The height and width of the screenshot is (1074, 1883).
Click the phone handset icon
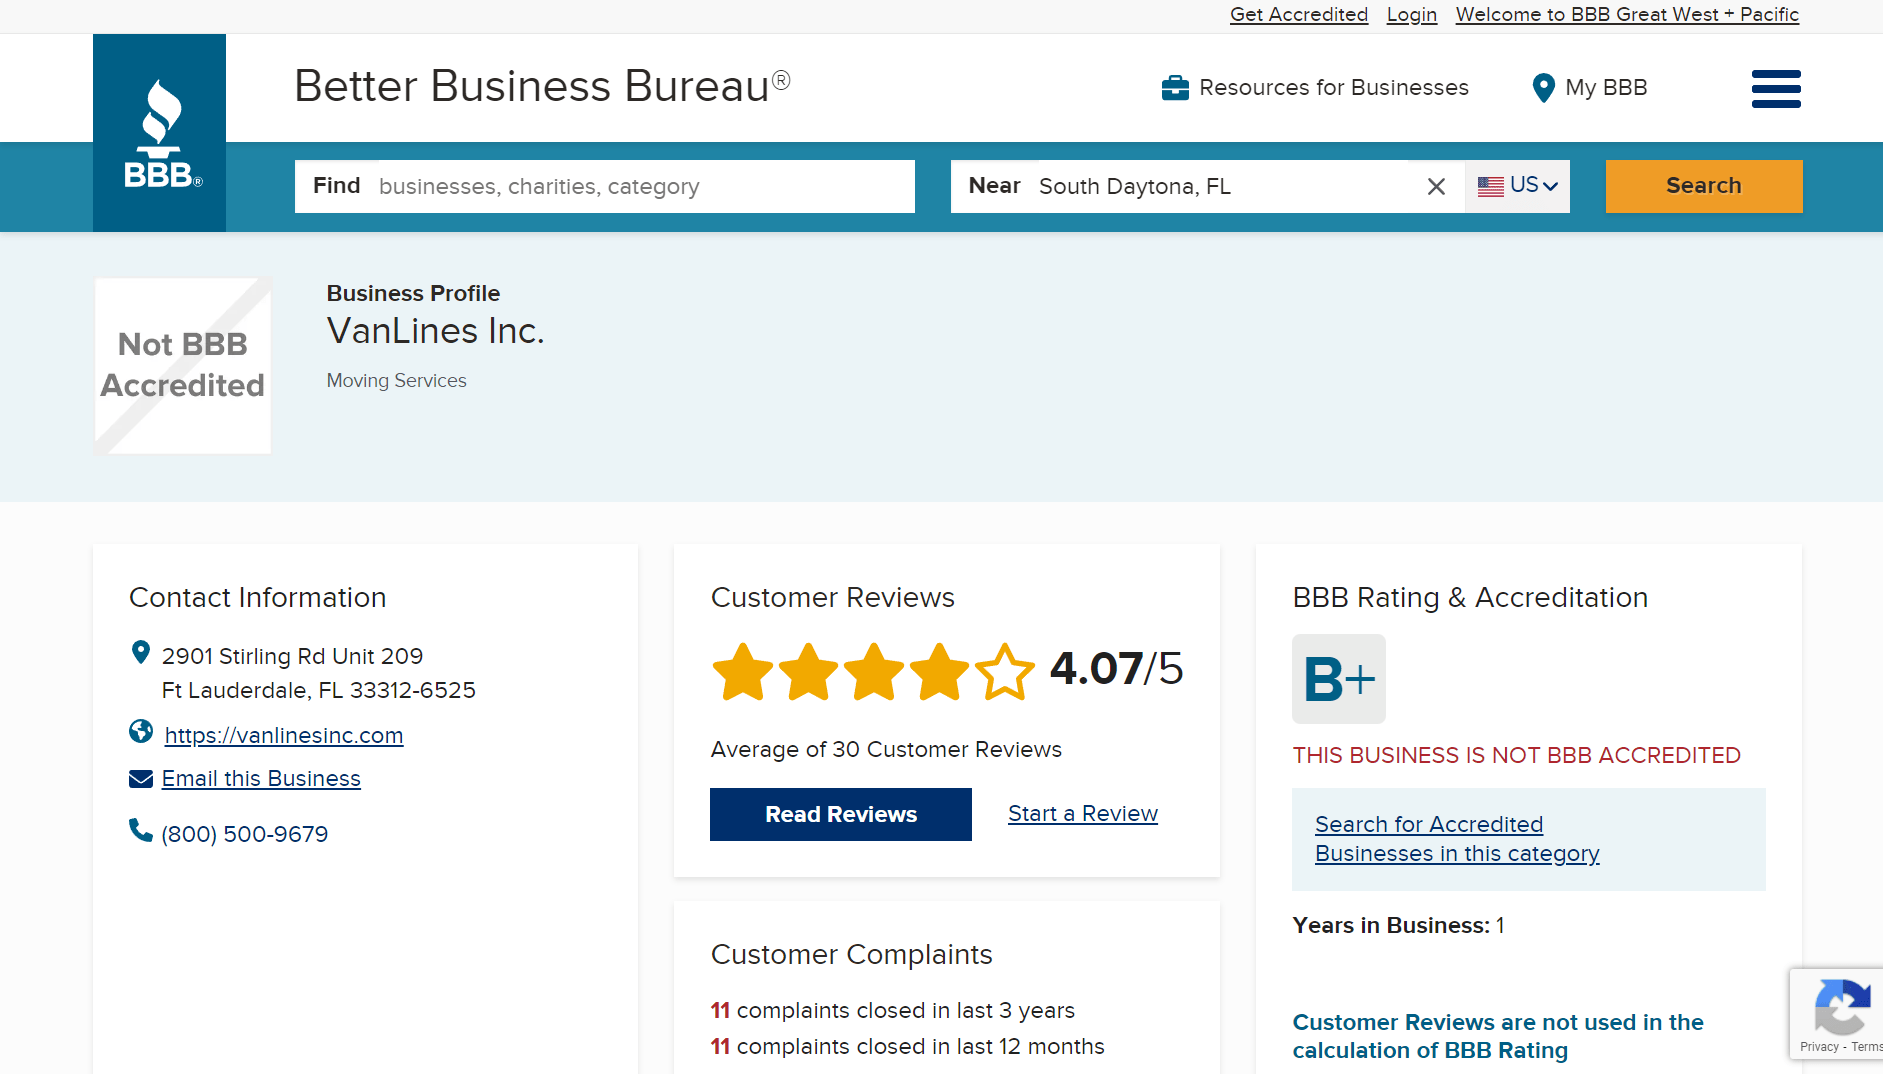pos(141,830)
